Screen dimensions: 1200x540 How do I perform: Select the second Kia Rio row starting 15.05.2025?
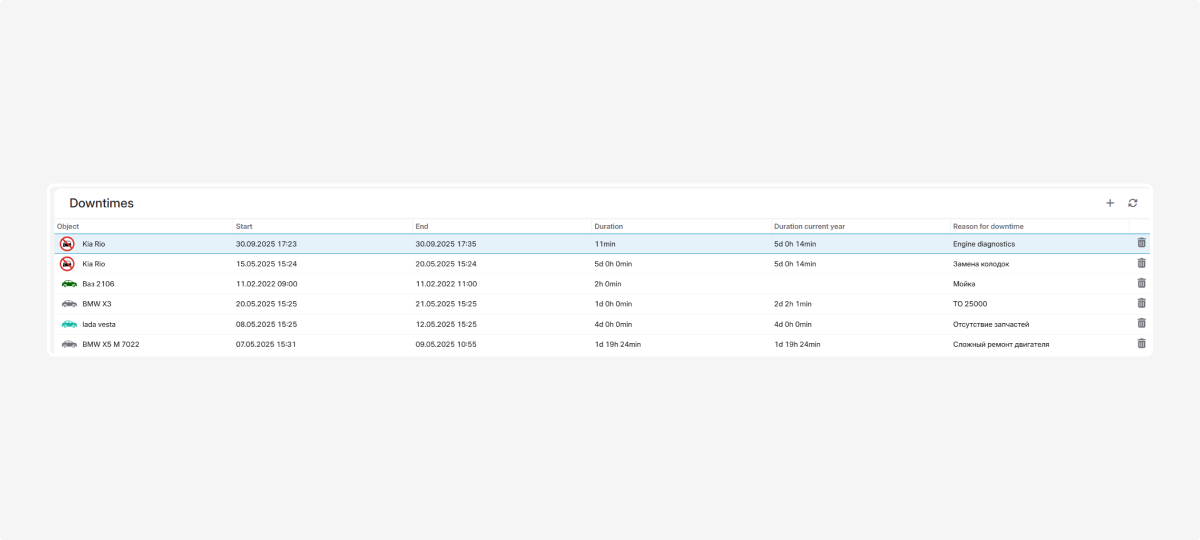tap(266, 264)
